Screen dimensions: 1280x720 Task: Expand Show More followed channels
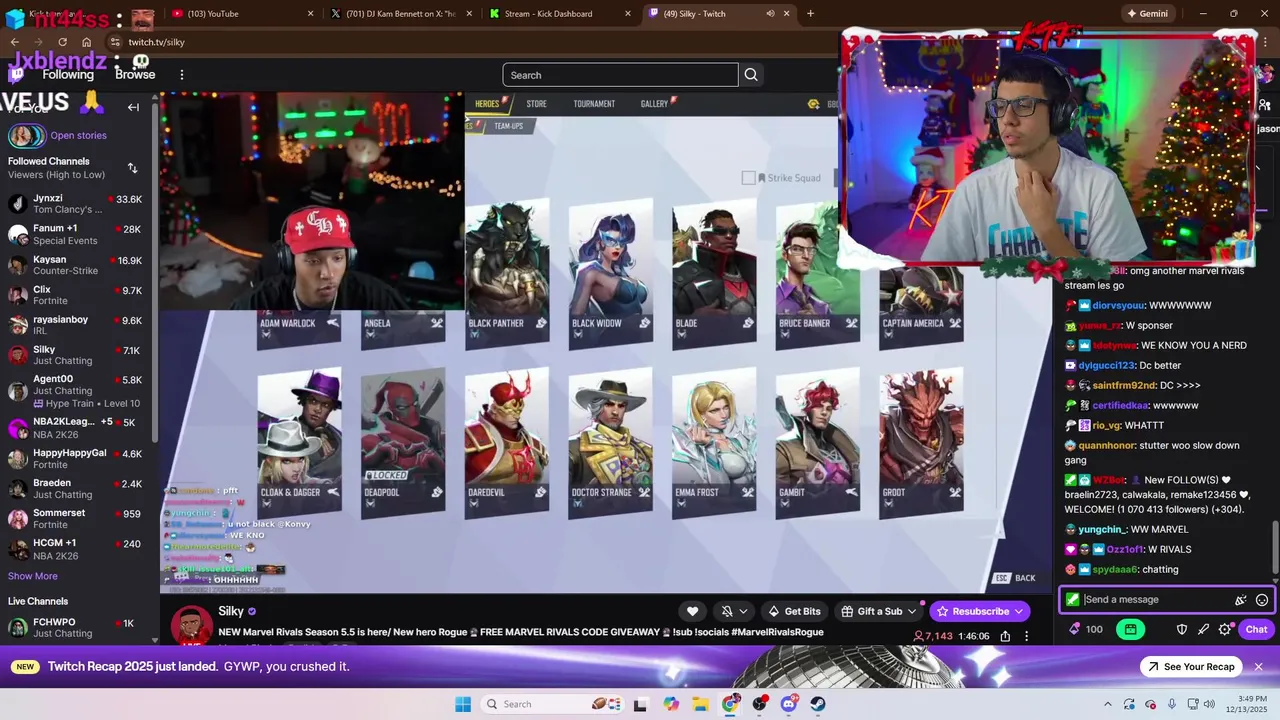(33, 576)
